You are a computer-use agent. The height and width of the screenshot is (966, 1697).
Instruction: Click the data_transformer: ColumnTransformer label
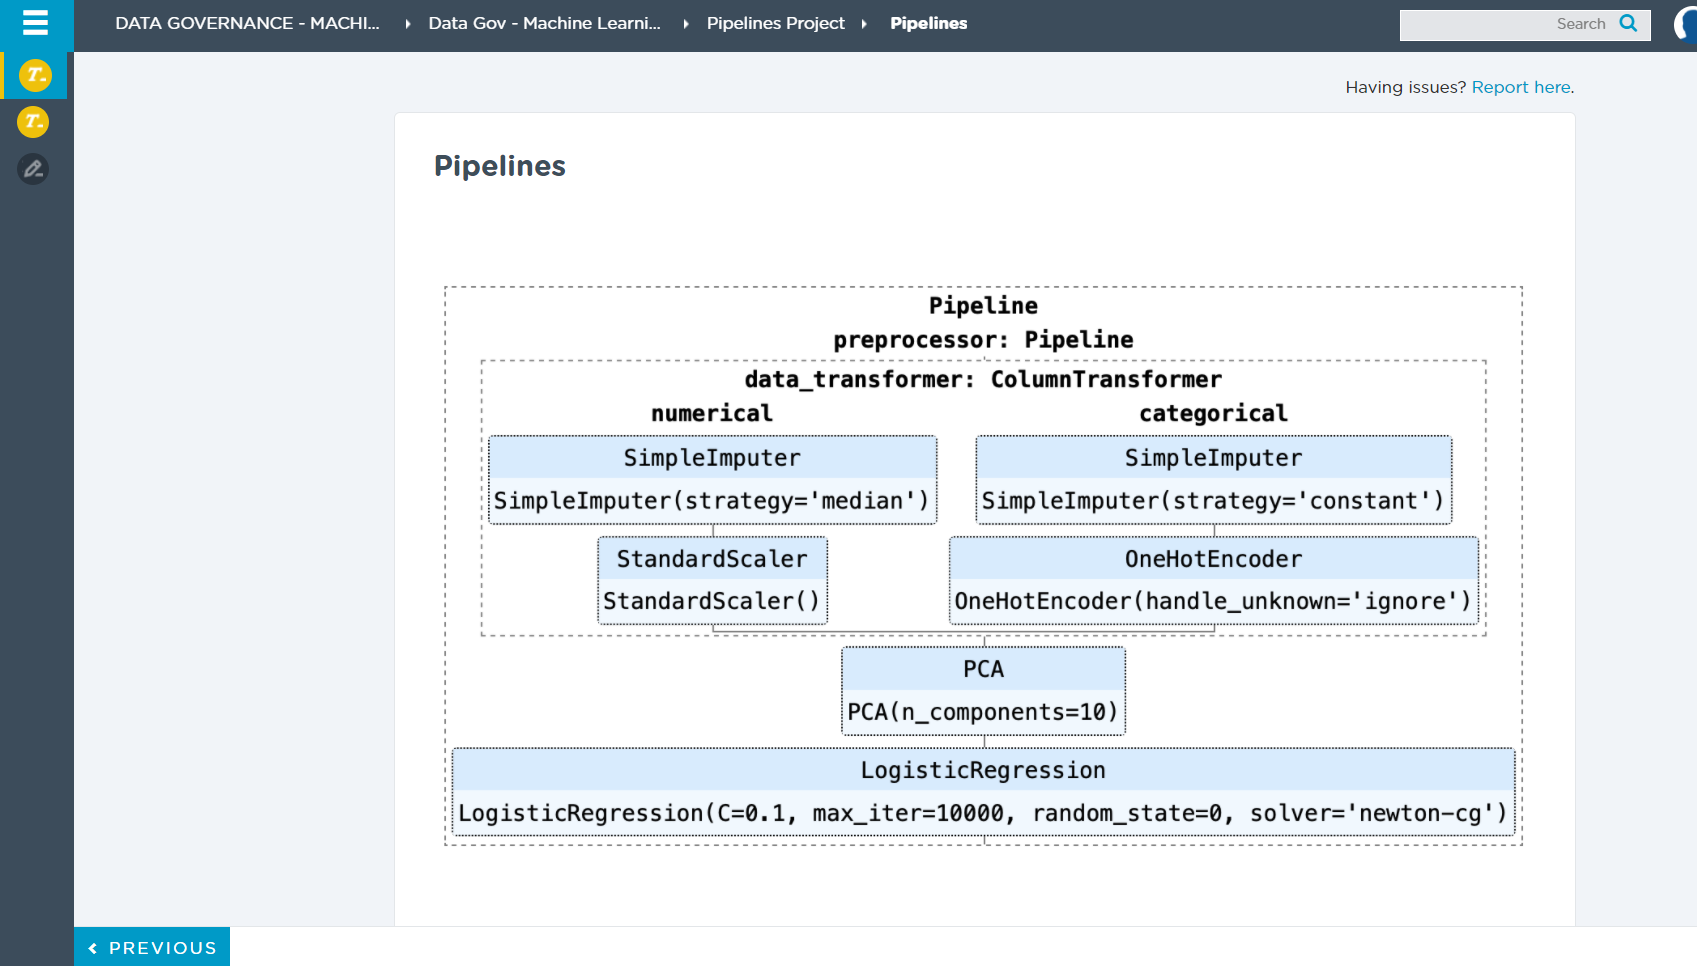point(983,380)
